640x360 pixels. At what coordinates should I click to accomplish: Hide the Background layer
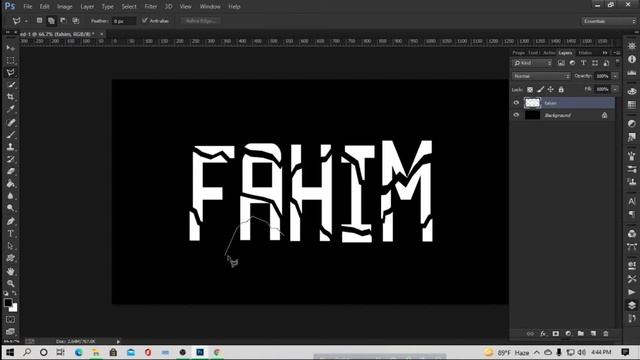[x=516, y=115]
